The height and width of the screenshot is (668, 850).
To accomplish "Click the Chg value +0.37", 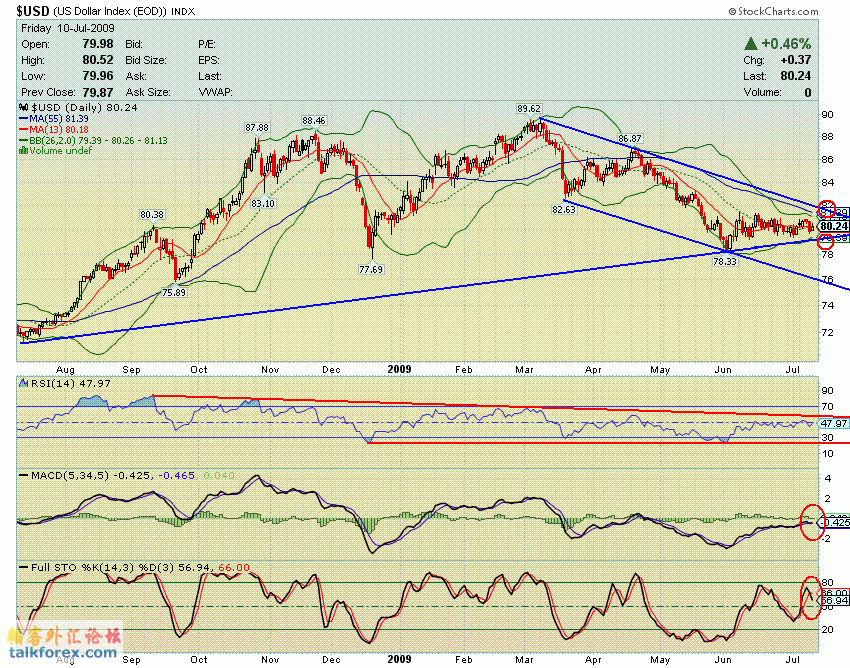I will pos(796,60).
